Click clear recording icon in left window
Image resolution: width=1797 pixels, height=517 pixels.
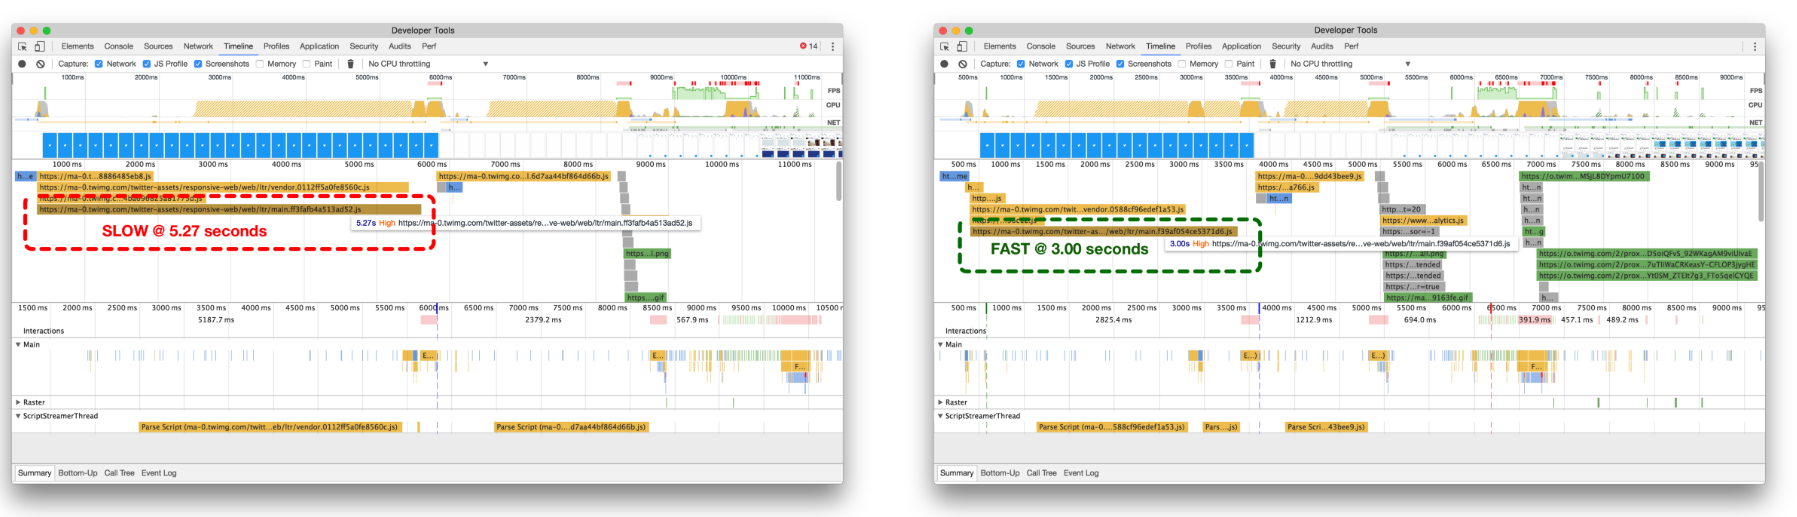click(x=40, y=64)
